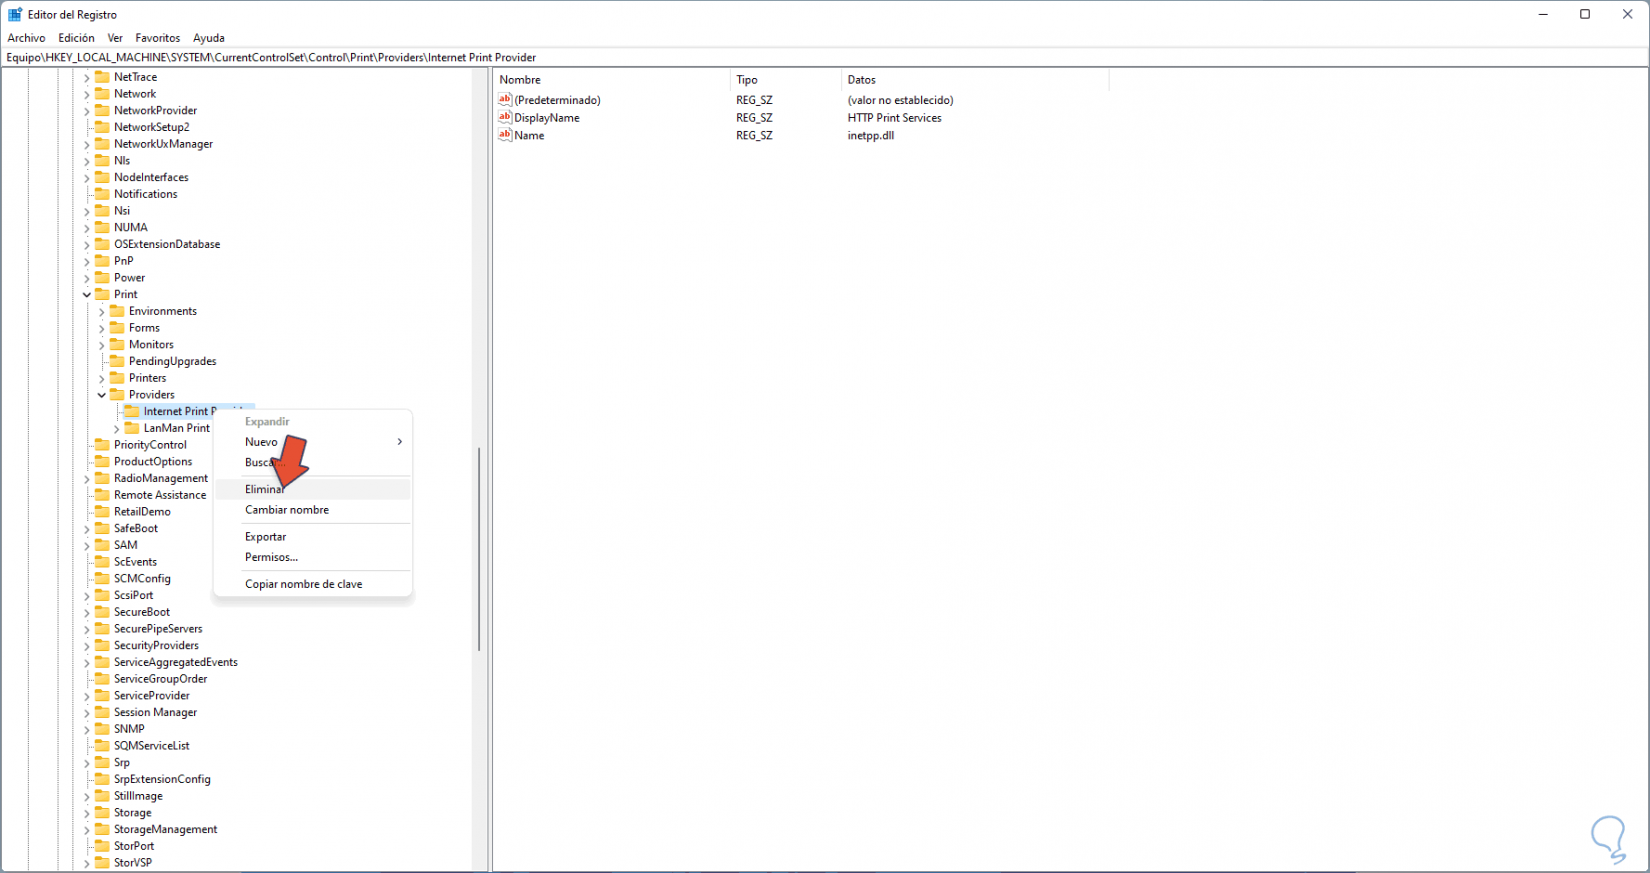Open Permisos... from the context menu
Viewport: 1650px width, 873px height.
(313, 557)
